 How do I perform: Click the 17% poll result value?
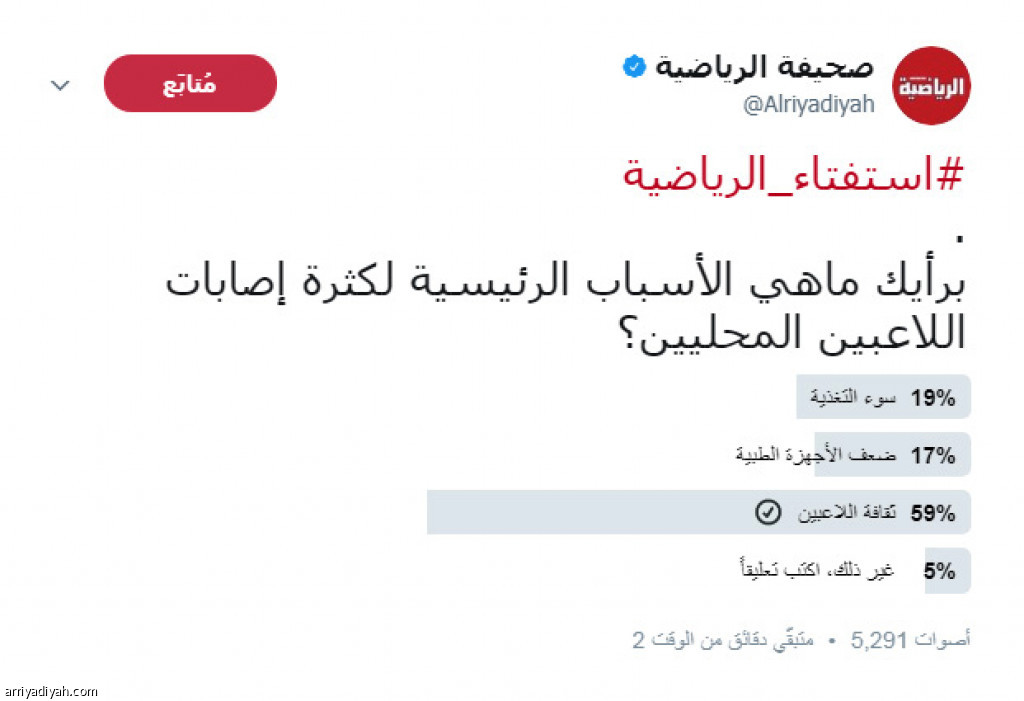pos(933,455)
